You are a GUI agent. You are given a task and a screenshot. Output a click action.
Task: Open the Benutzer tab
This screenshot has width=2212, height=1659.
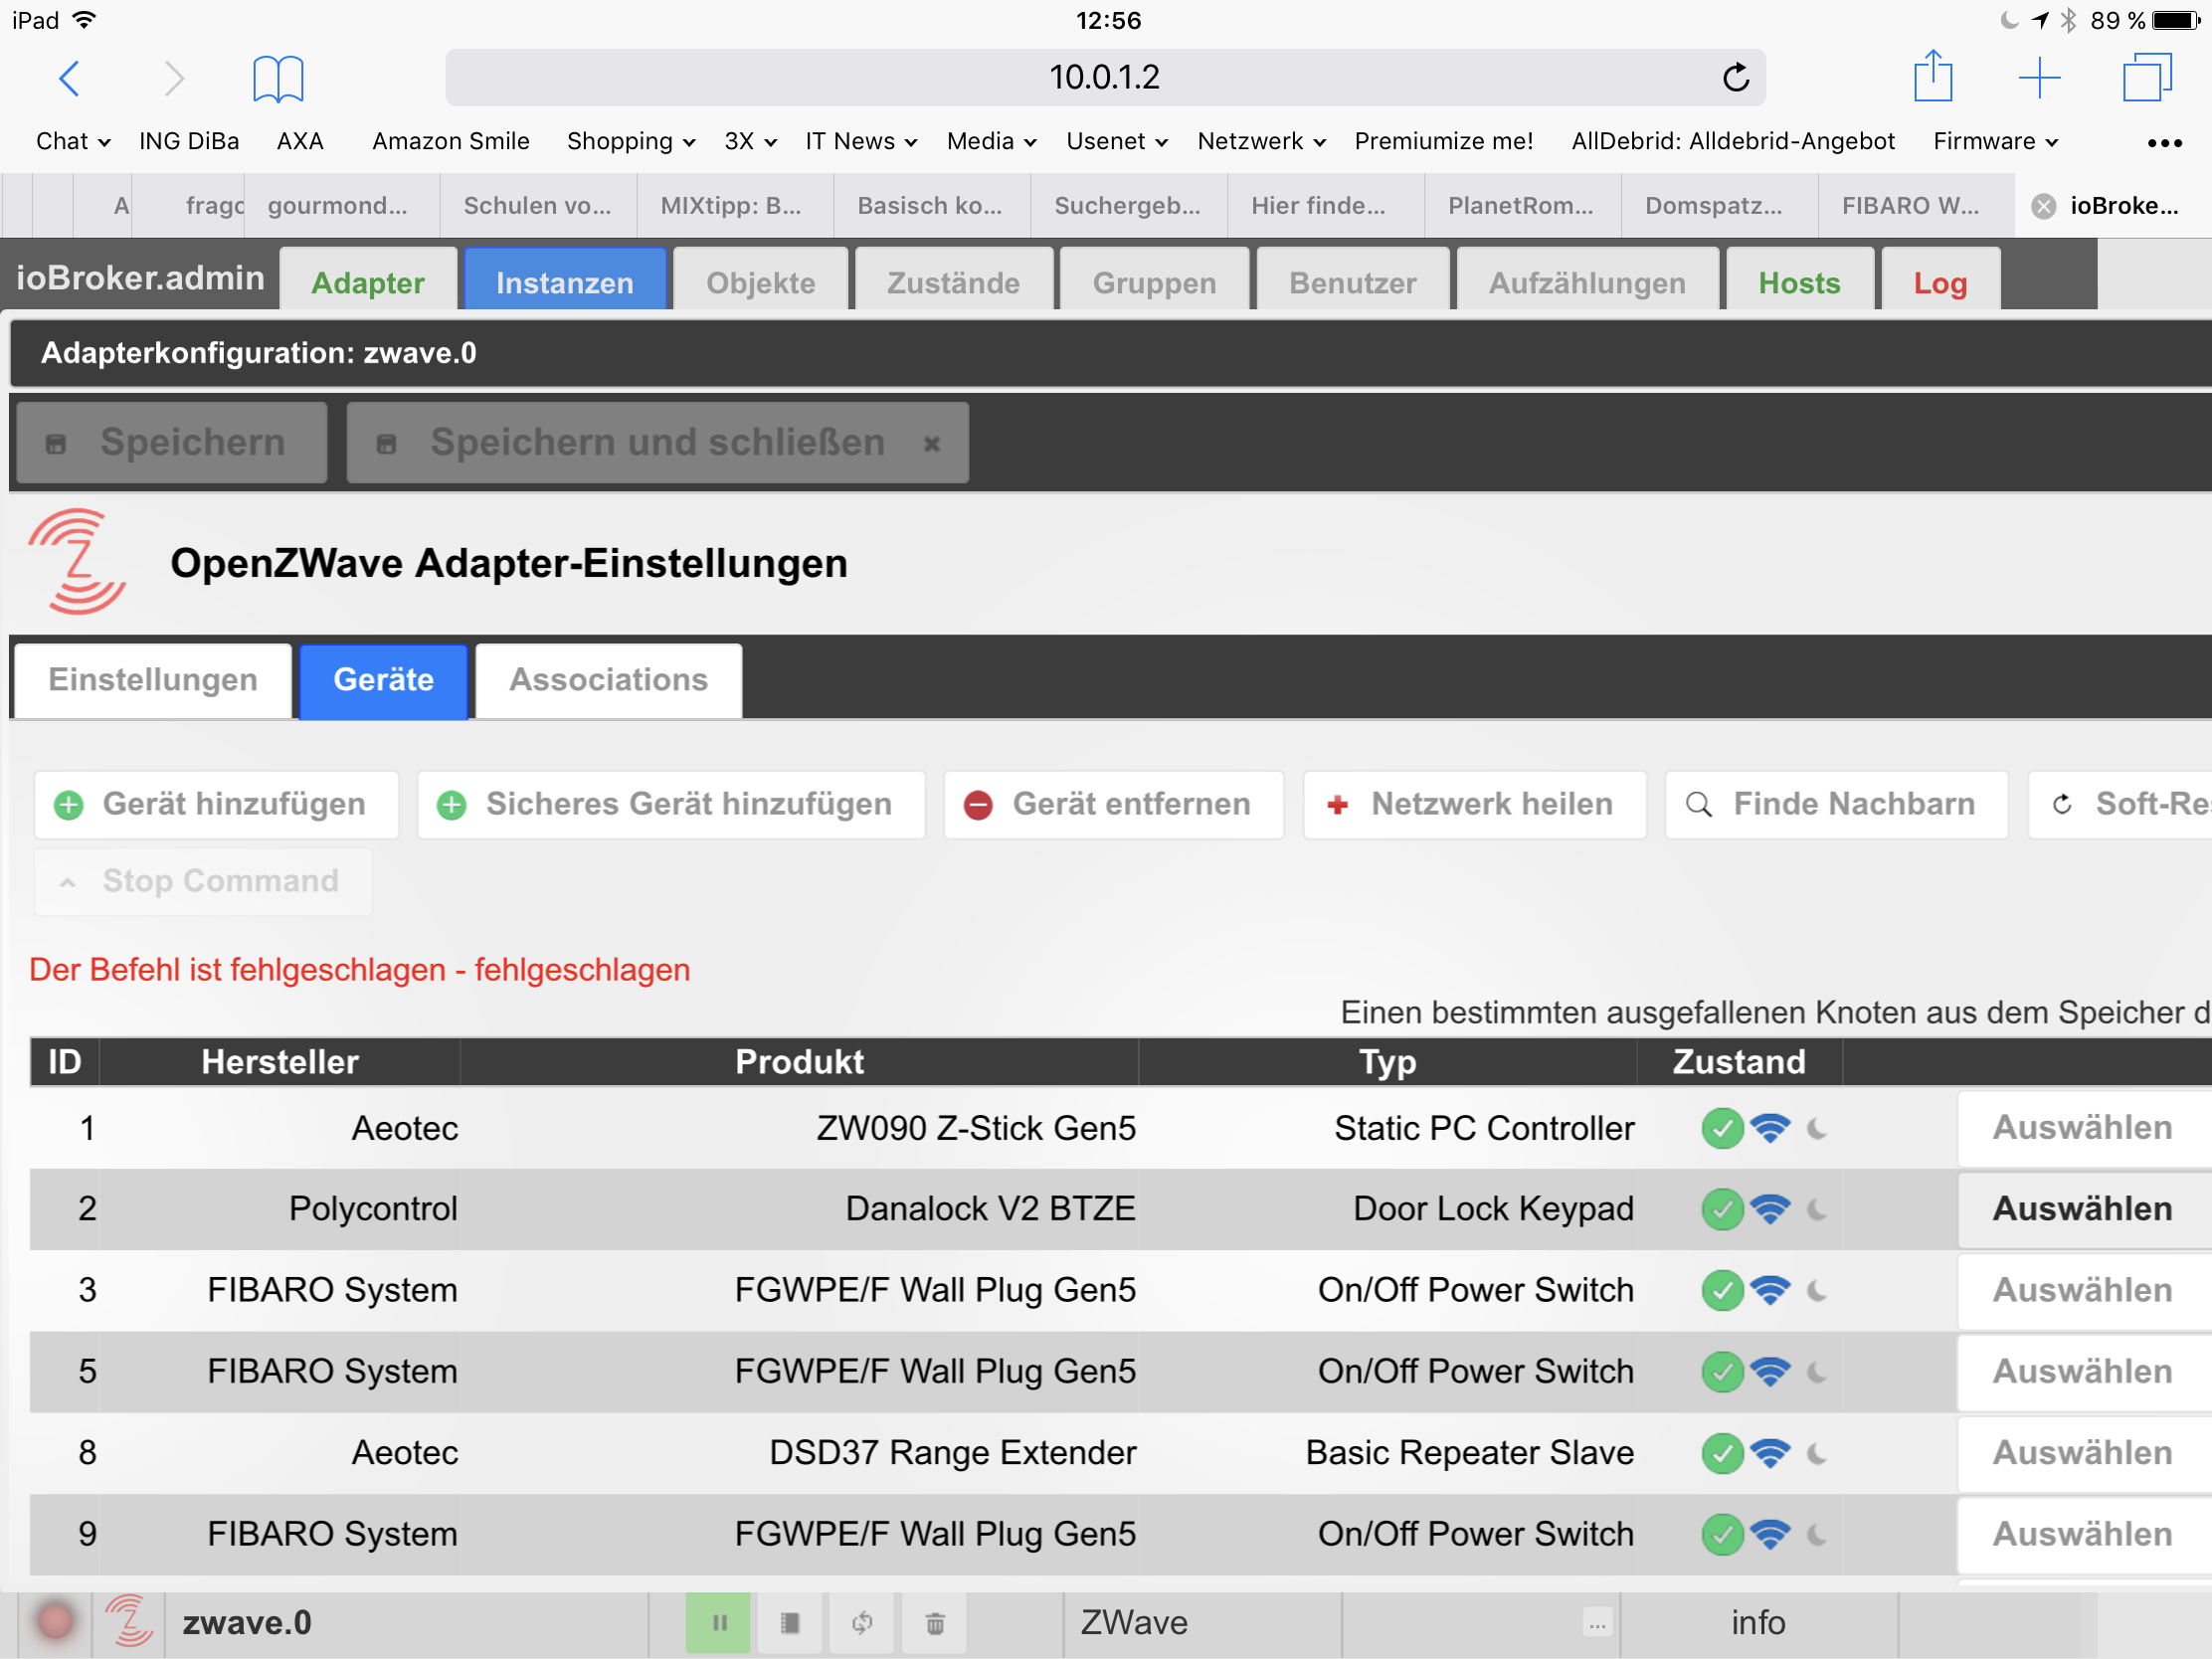click(x=1352, y=282)
